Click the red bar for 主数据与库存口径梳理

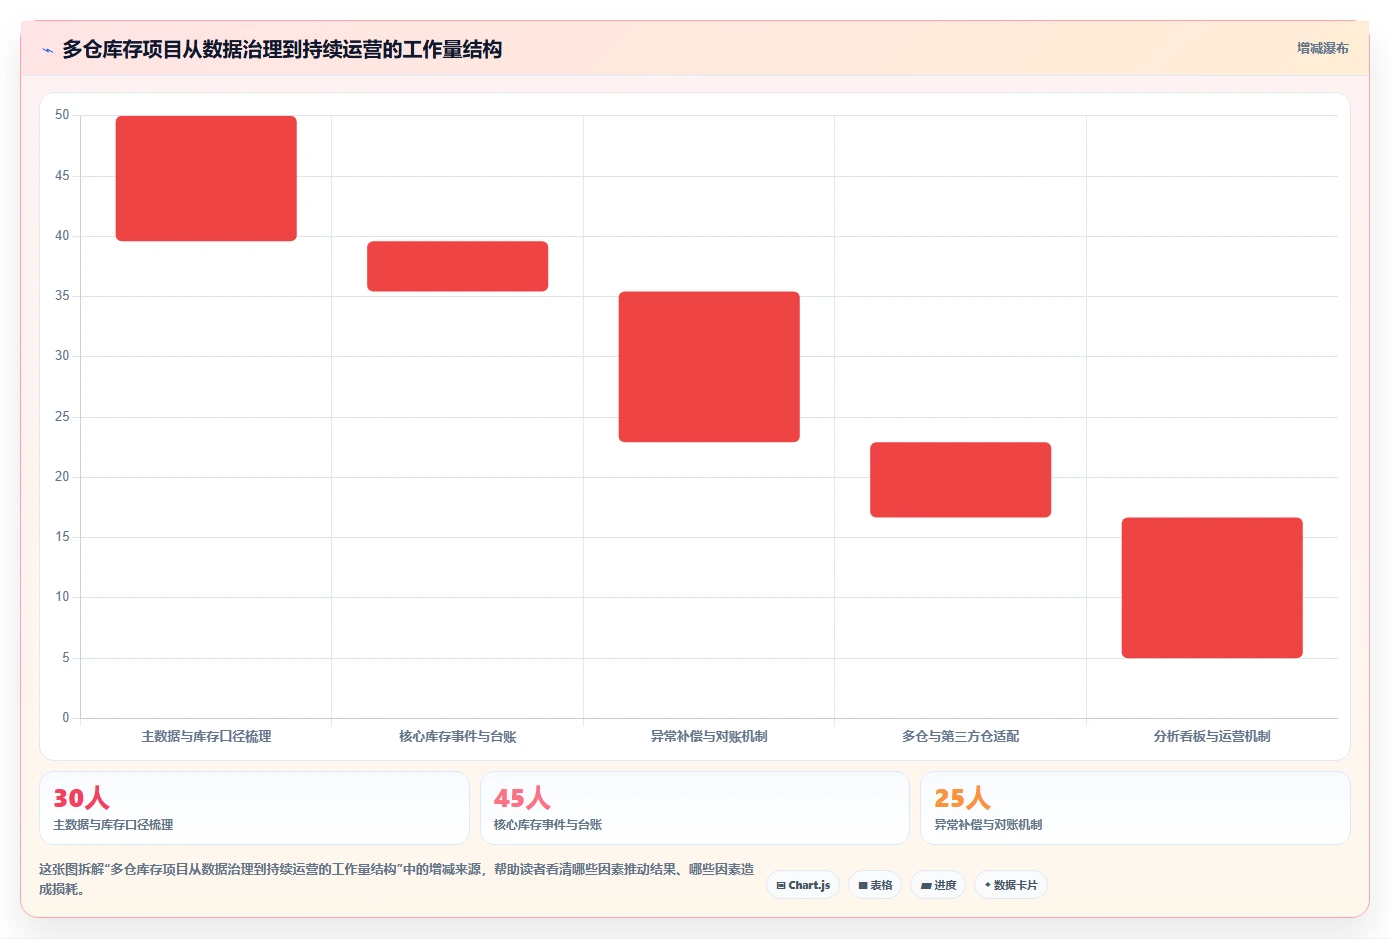[206, 178]
